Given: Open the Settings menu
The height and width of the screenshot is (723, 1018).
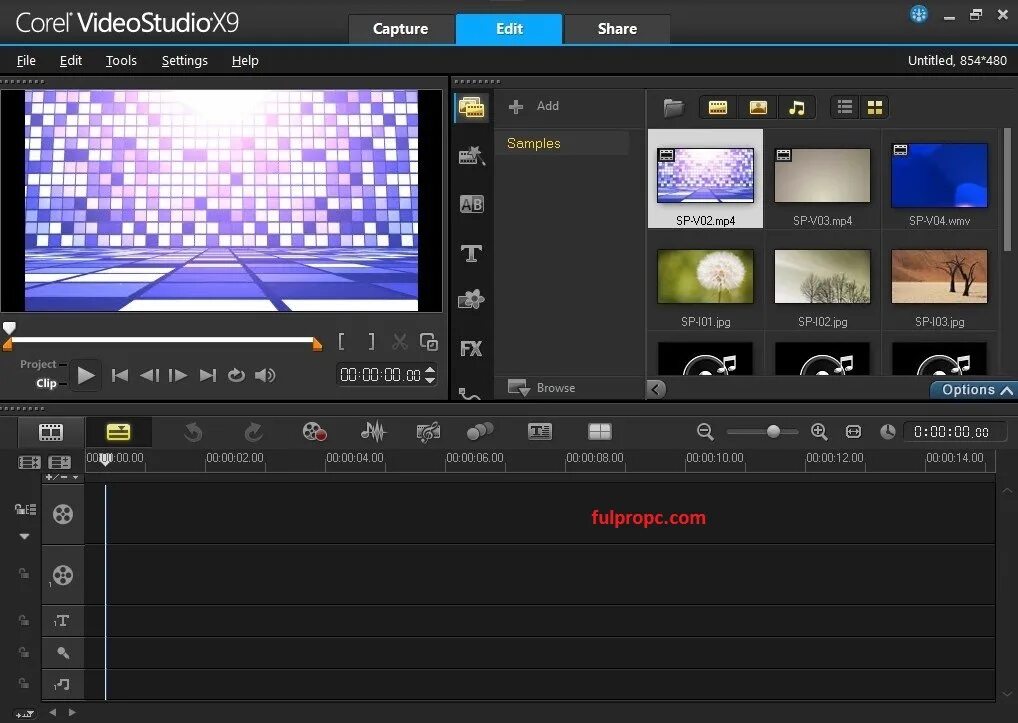Looking at the screenshot, I should point(184,60).
